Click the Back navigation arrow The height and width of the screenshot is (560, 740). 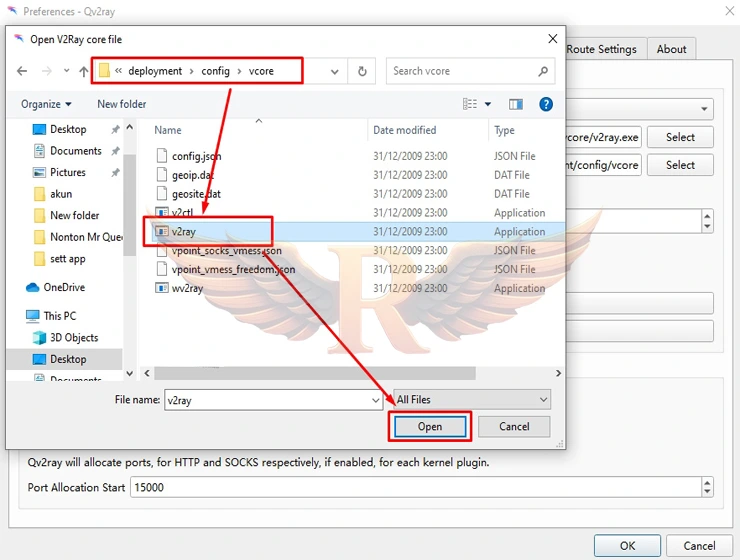pos(22,72)
